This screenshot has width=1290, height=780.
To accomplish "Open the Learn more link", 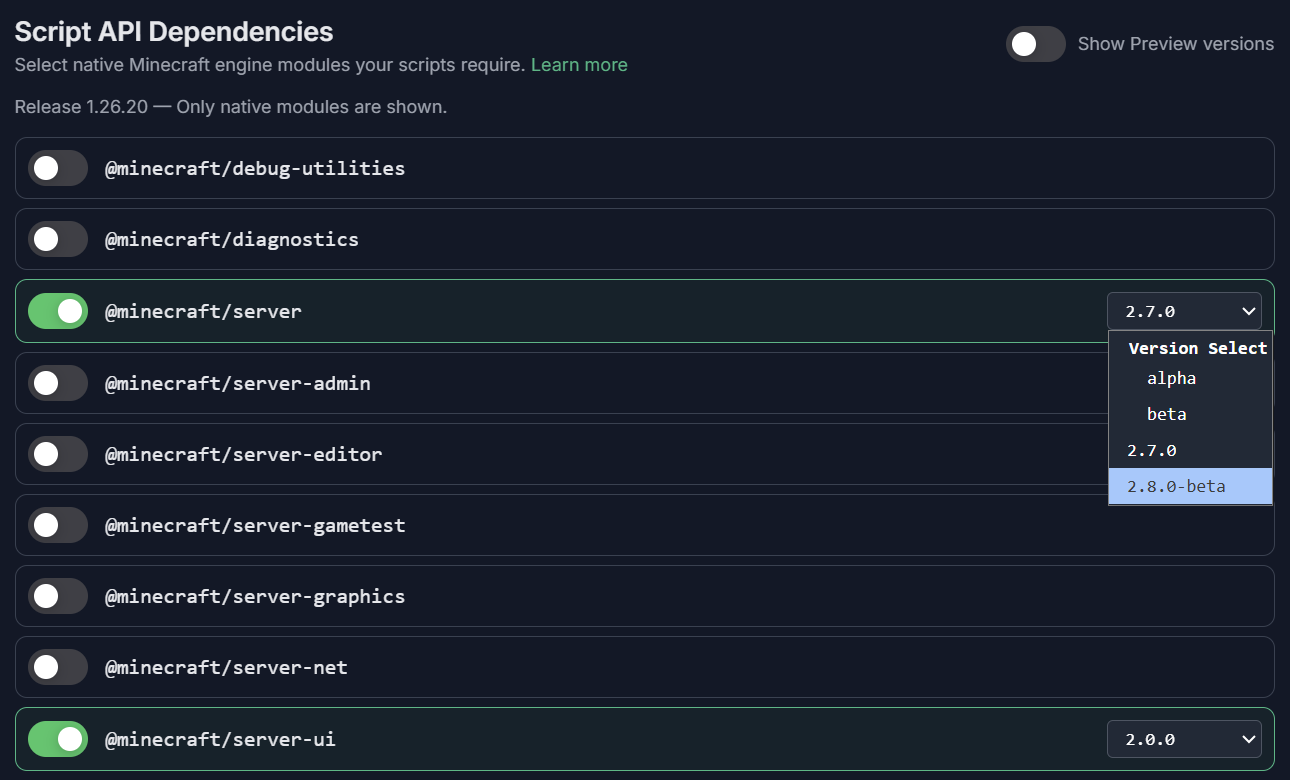I will (579, 65).
